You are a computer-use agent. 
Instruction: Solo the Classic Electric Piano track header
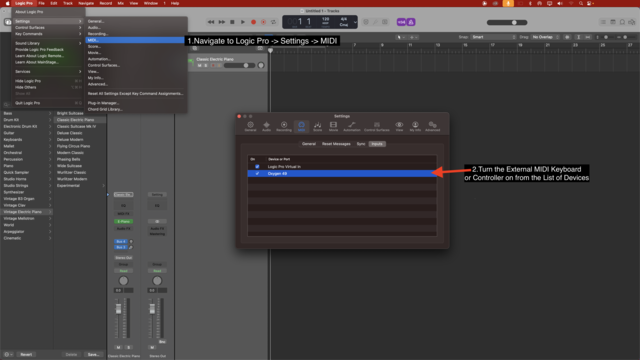click(x=206, y=65)
